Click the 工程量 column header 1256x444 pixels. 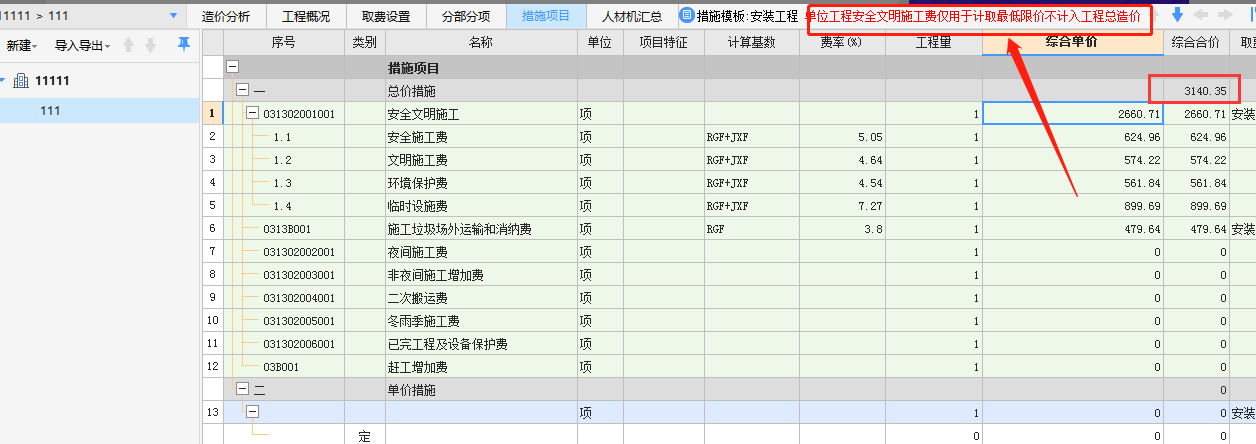[933, 42]
